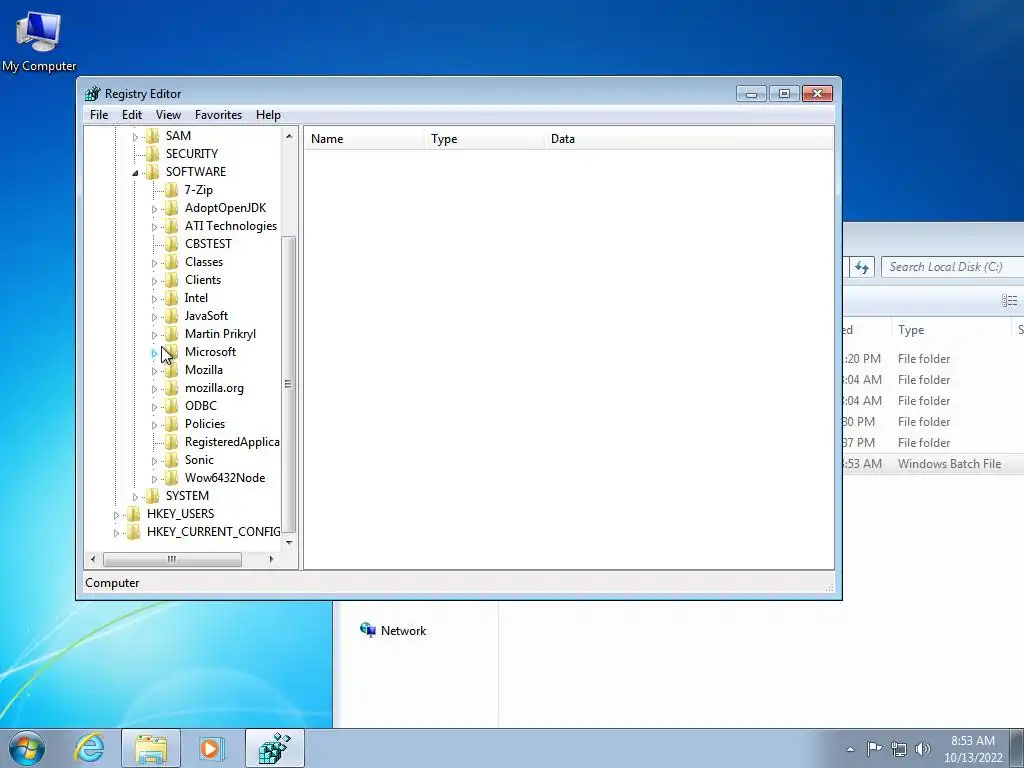Show hidden tray icons arrow
Screen dimensions: 1024x768
click(x=850, y=749)
